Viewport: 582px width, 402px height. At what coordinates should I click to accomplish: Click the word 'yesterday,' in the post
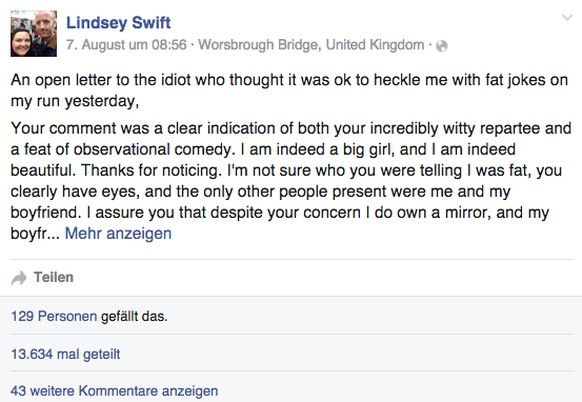point(101,101)
